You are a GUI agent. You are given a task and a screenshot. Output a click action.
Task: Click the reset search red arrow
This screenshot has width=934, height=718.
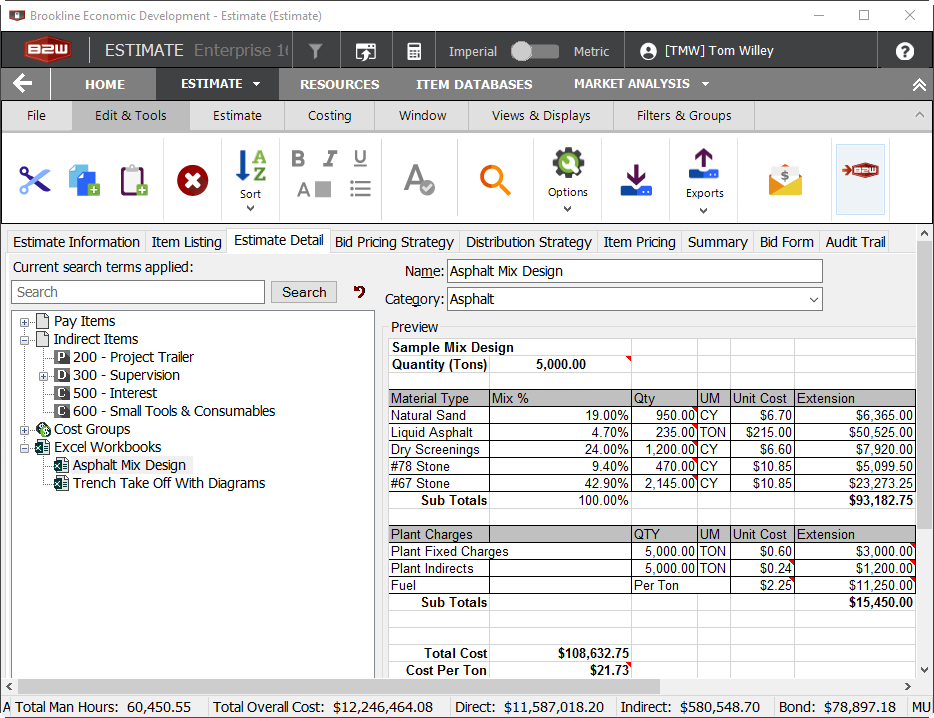(x=359, y=291)
